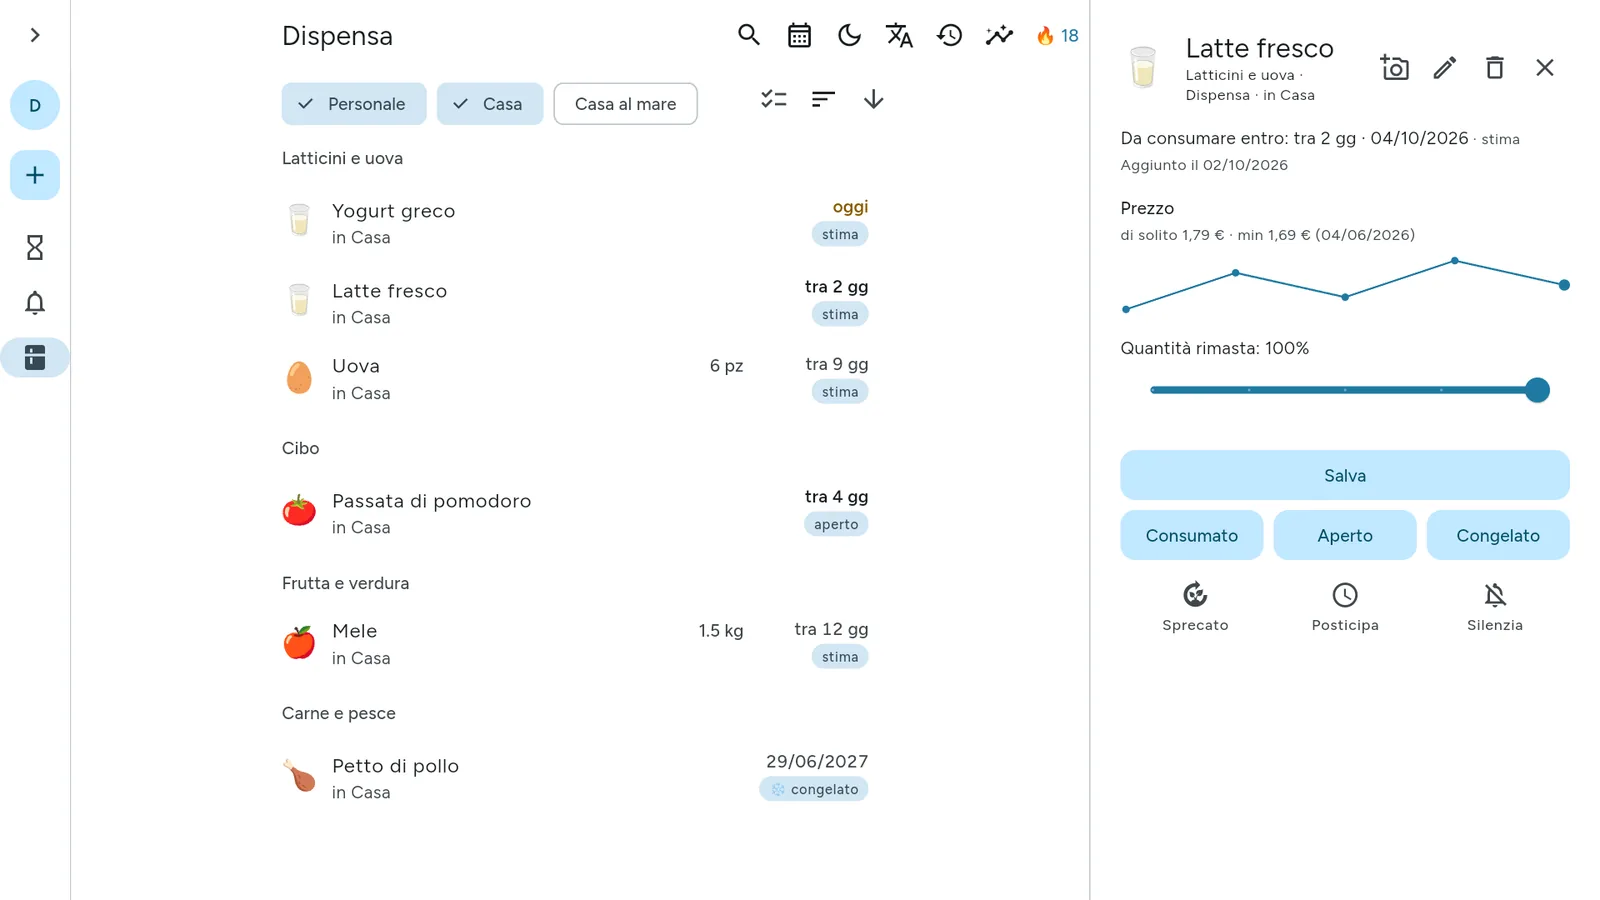Image resolution: width=1600 pixels, height=900 pixels.
Task: Click the last point on price chart
Action: (x=1564, y=285)
